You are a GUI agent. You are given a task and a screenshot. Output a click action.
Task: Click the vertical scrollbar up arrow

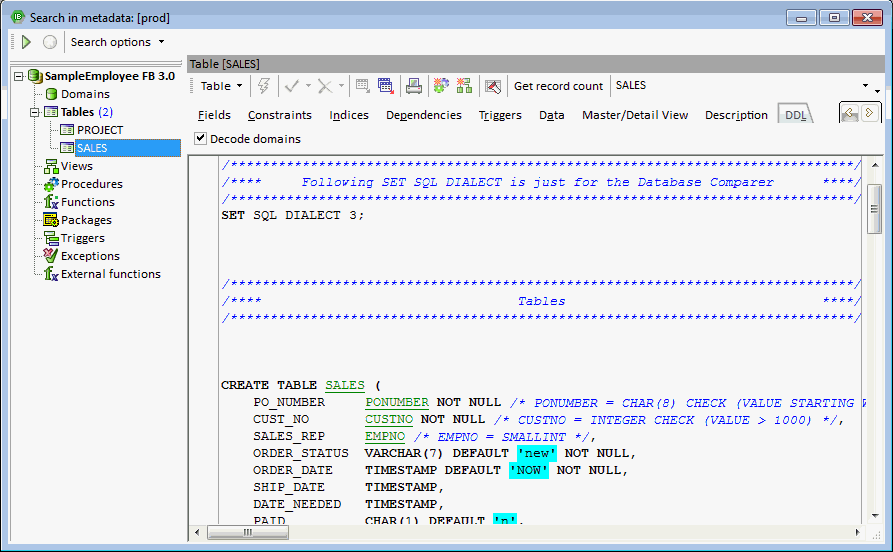(x=875, y=165)
